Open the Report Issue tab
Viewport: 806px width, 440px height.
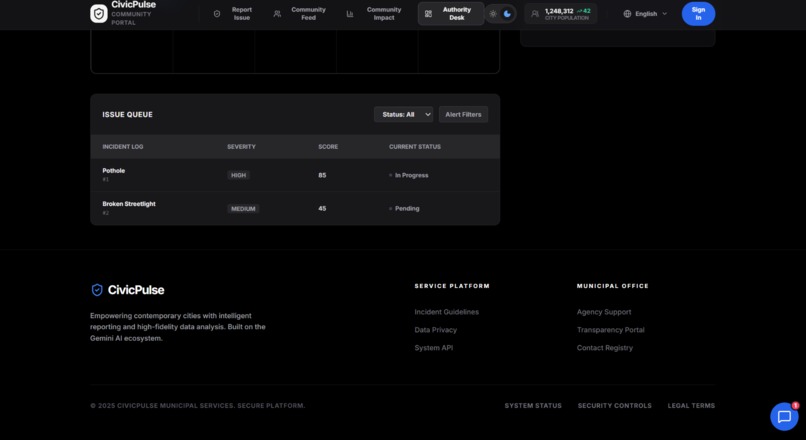233,14
